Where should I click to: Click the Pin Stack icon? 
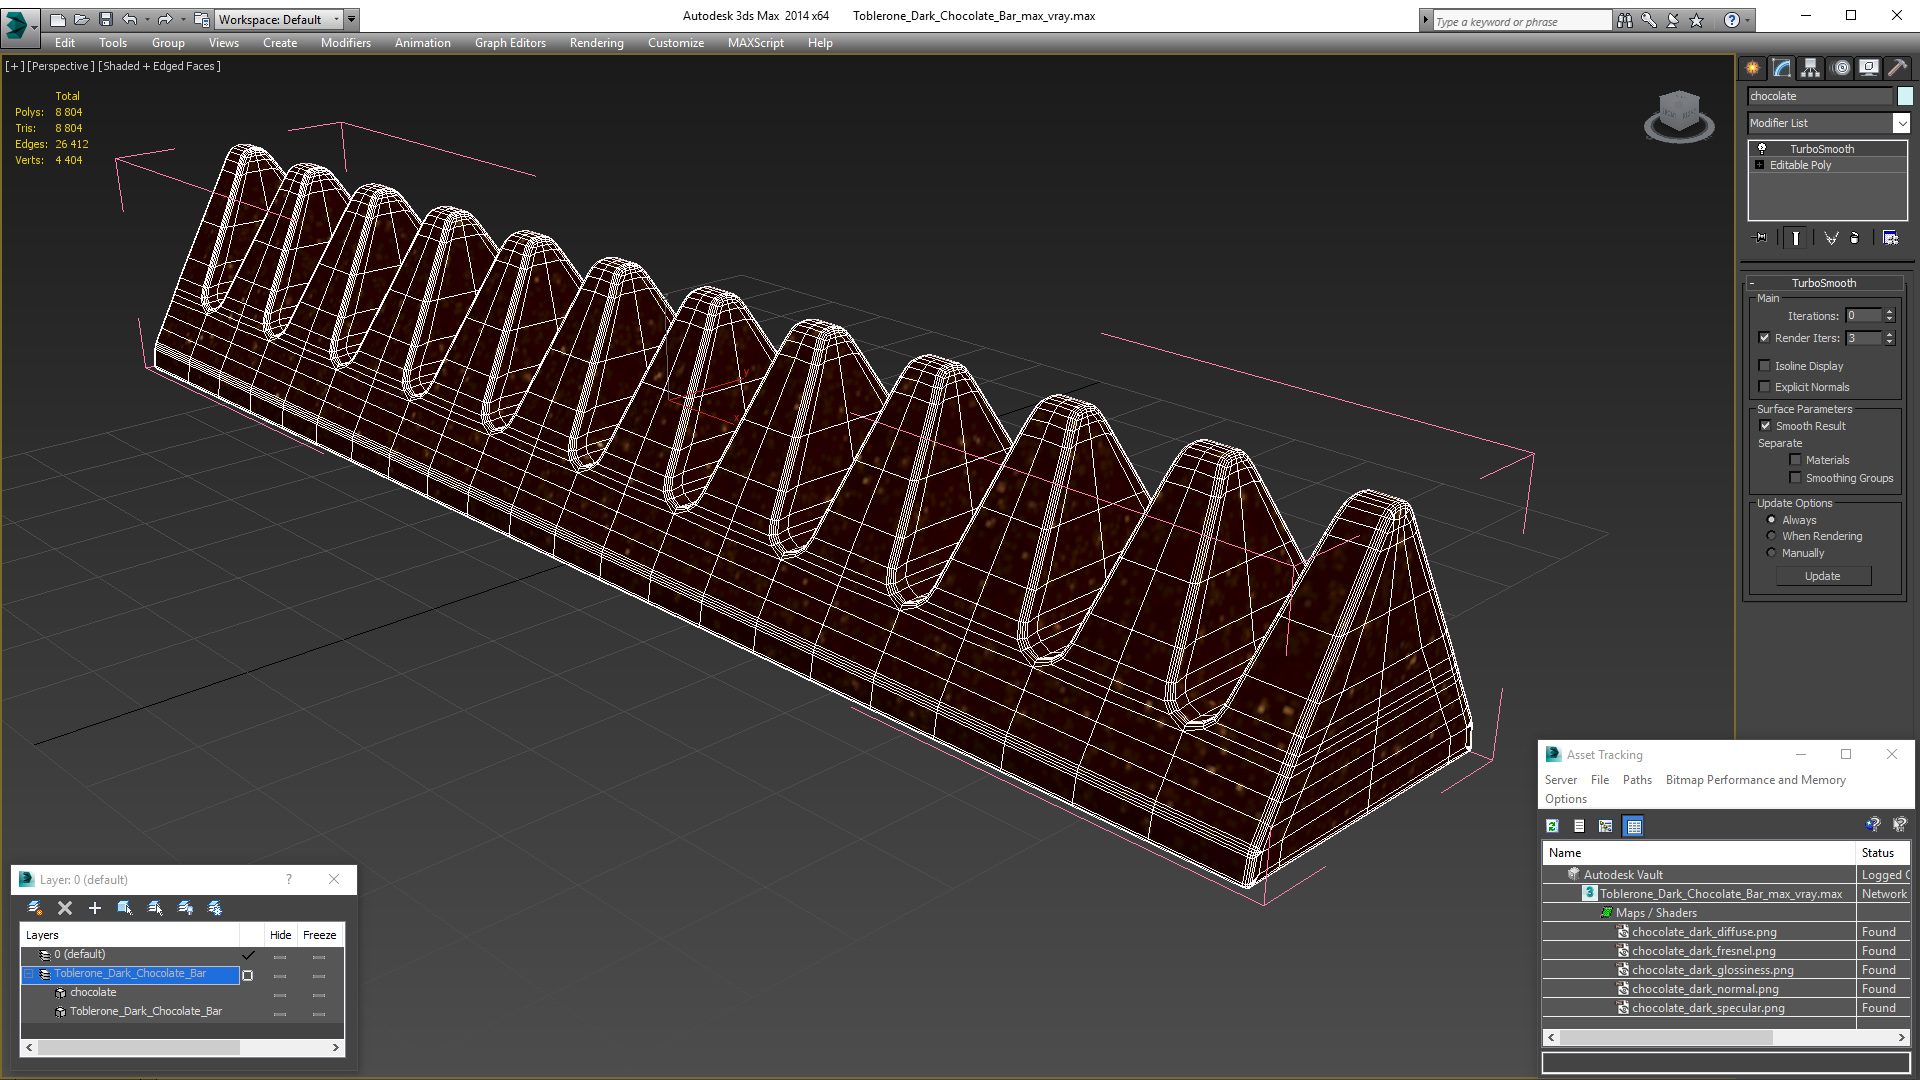(x=1761, y=238)
